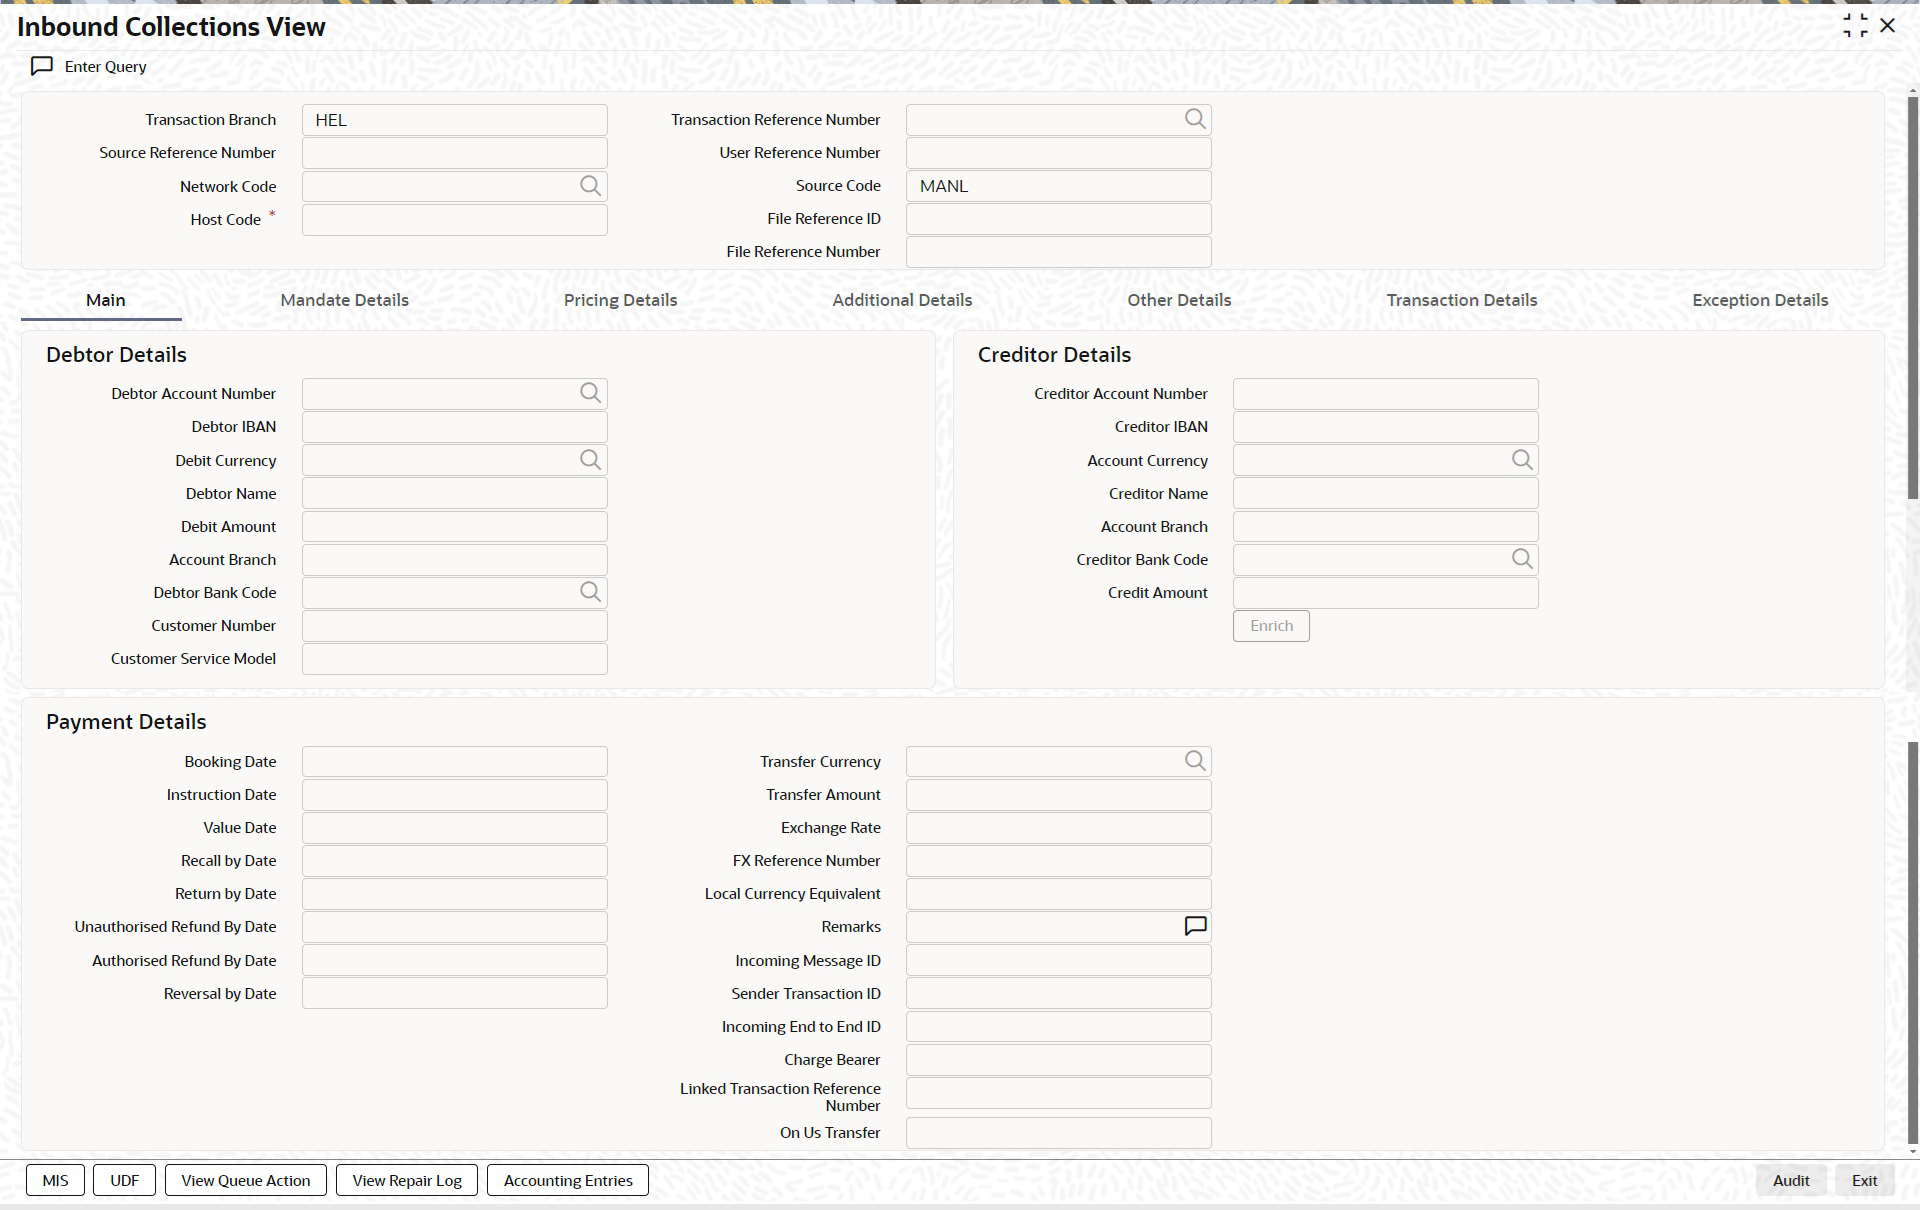Viewport: 1920px width, 1210px height.
Task: Click Debtor Account Number search icon
Action: pos(590,393)
